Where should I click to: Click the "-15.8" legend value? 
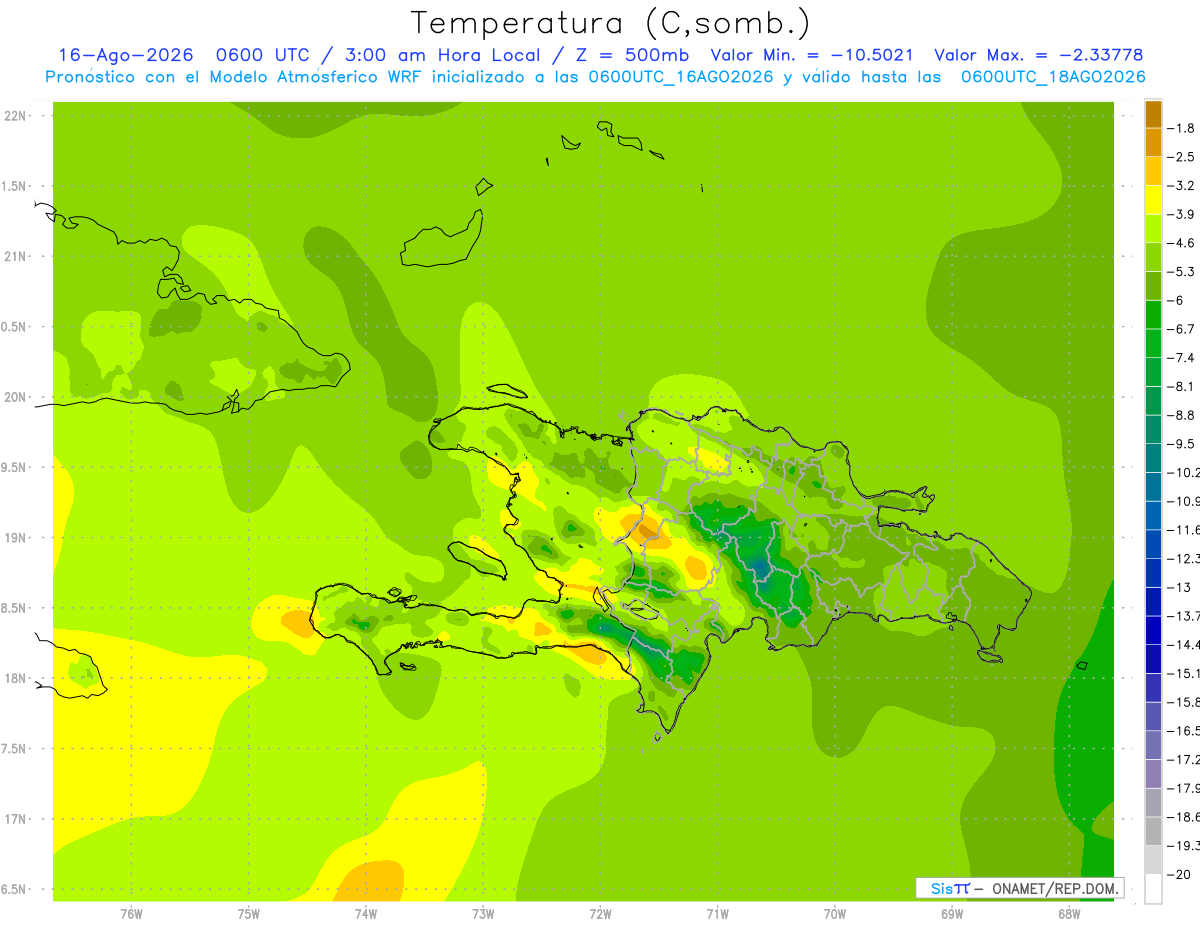1183,703
